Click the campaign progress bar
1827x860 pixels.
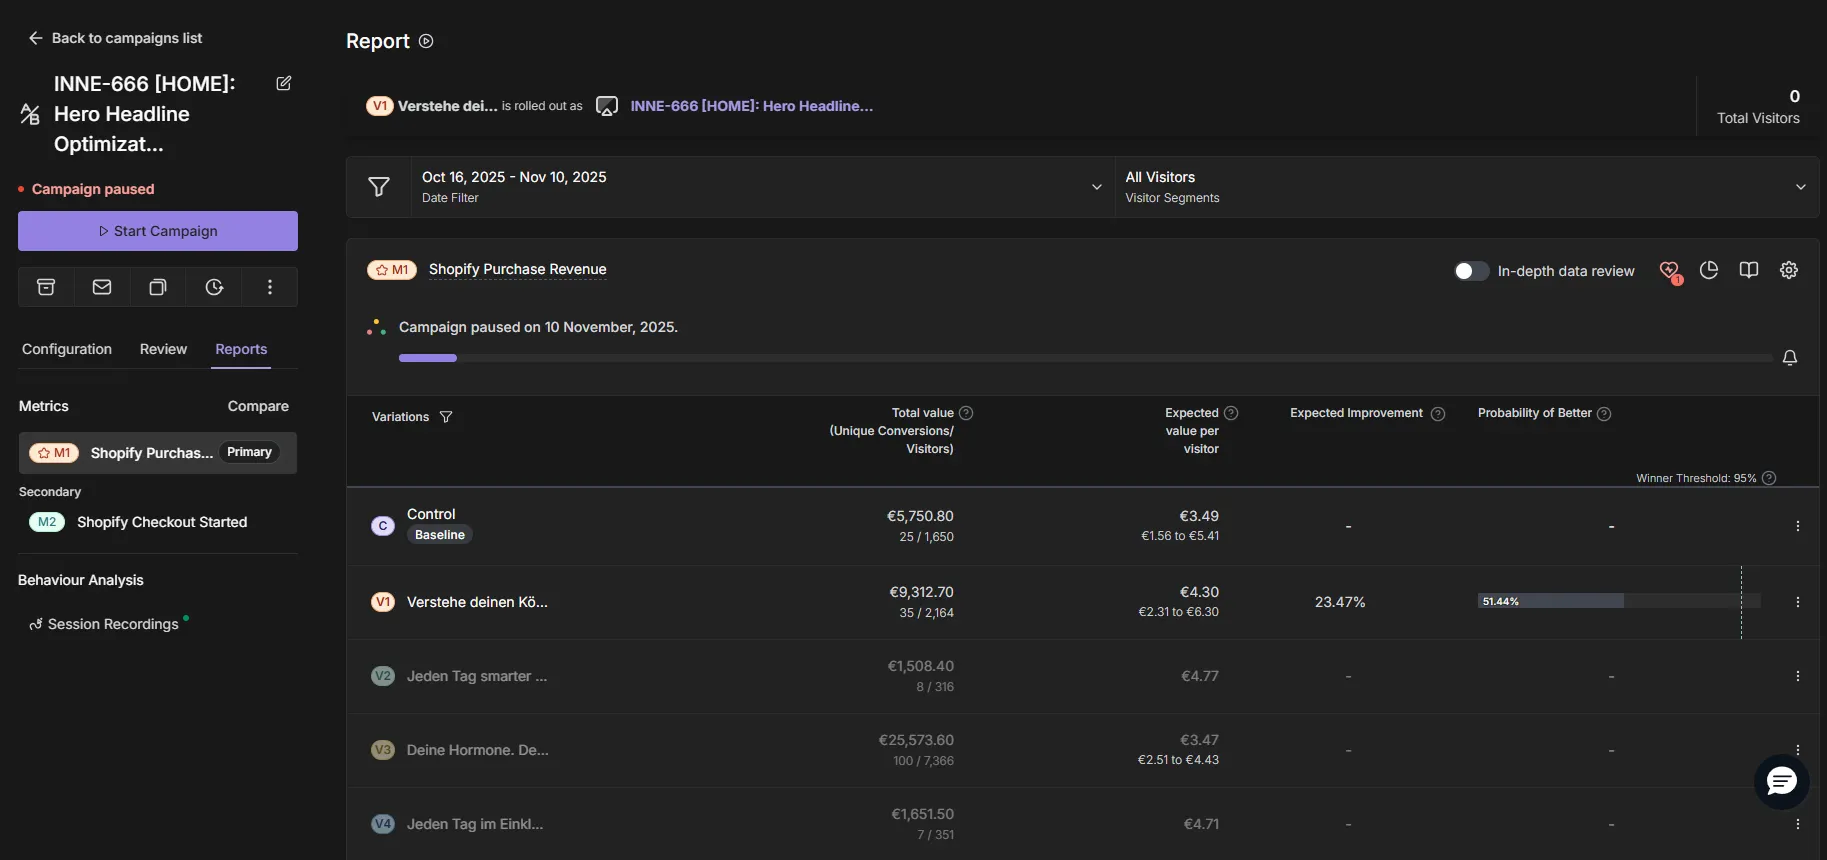1084,358
